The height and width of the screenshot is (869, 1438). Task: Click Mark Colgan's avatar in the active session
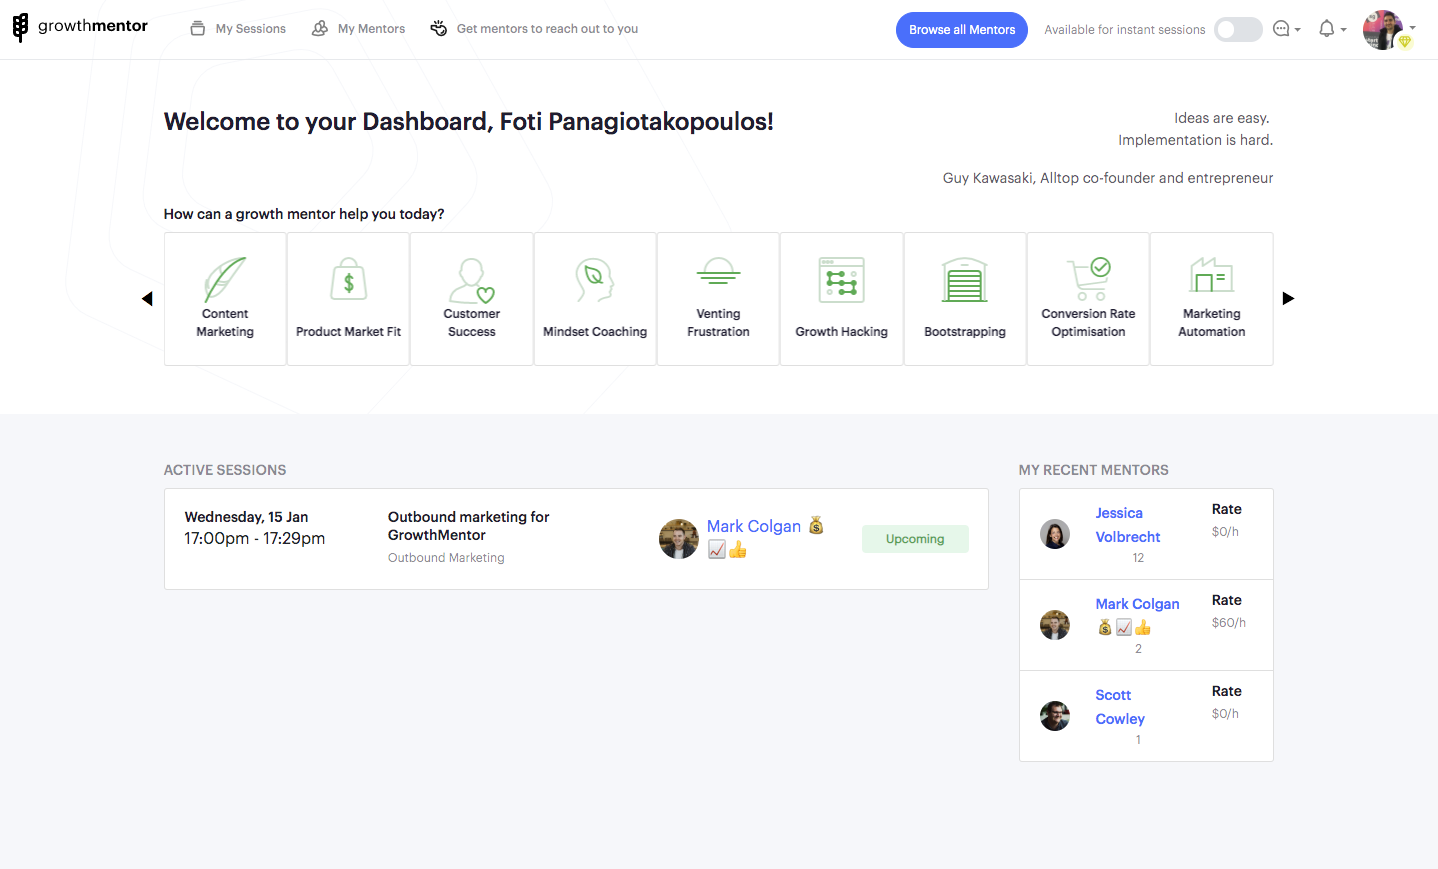679,539
